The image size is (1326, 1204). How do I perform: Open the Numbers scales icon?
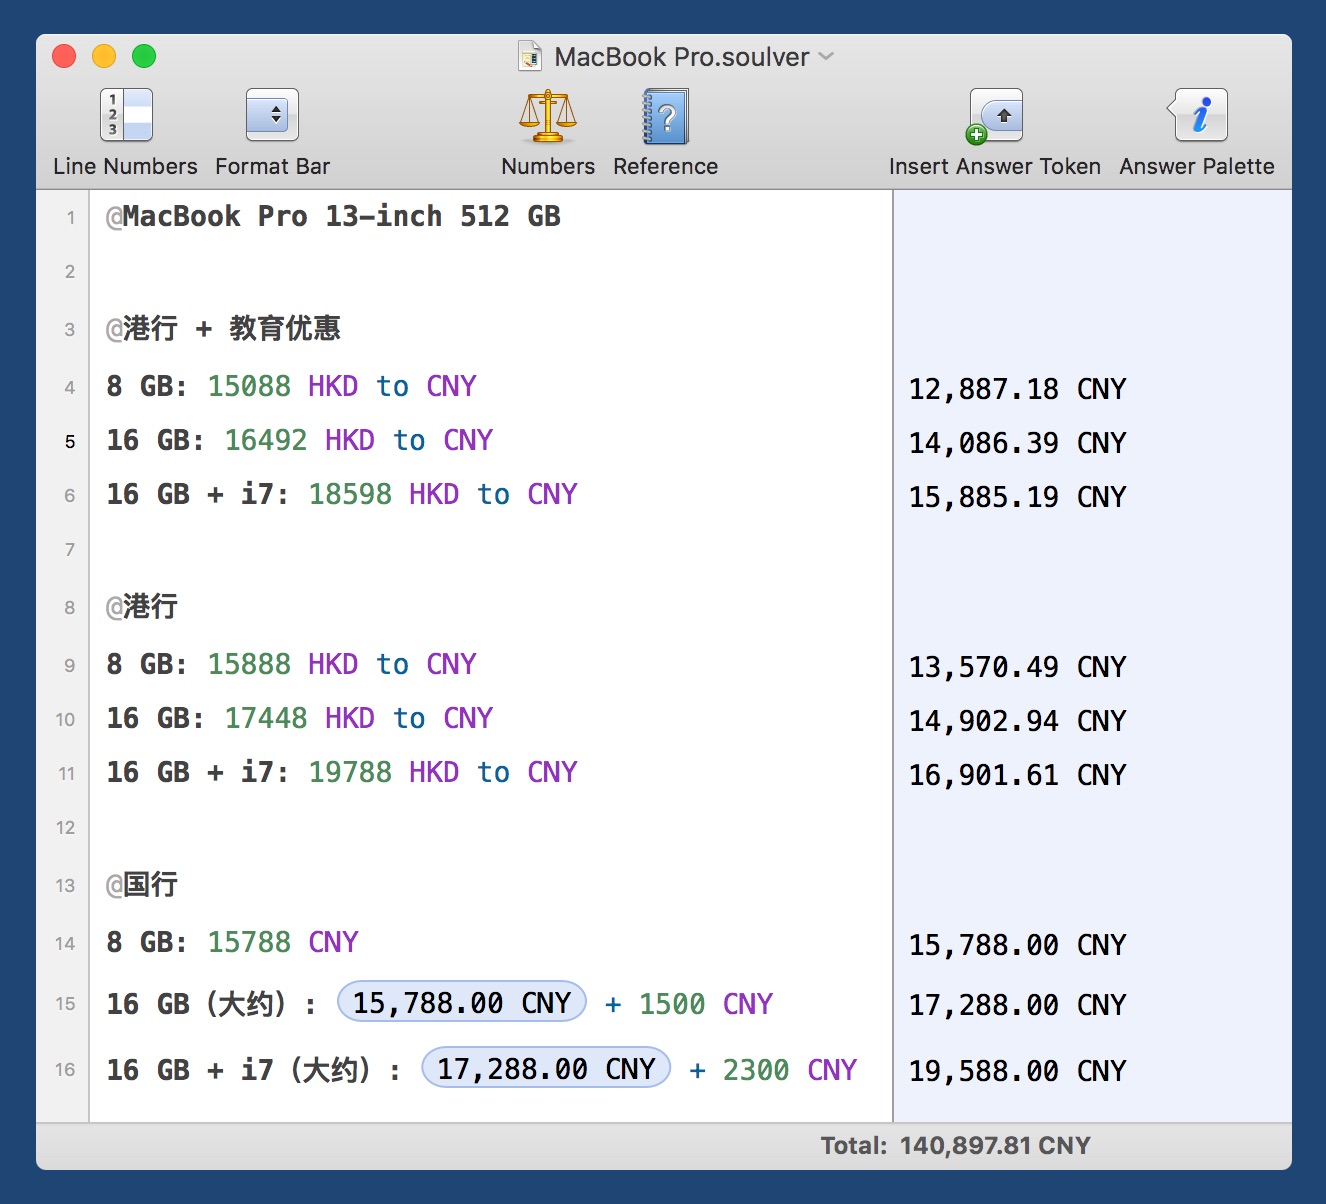pyautogui.click(x=547, y=116)
